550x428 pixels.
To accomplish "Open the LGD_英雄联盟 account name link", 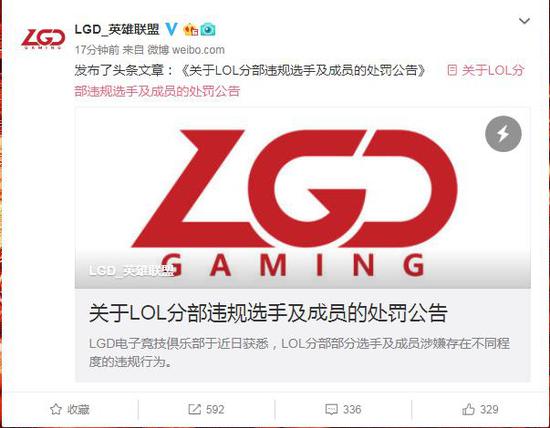I will click(x=117, y=29).
